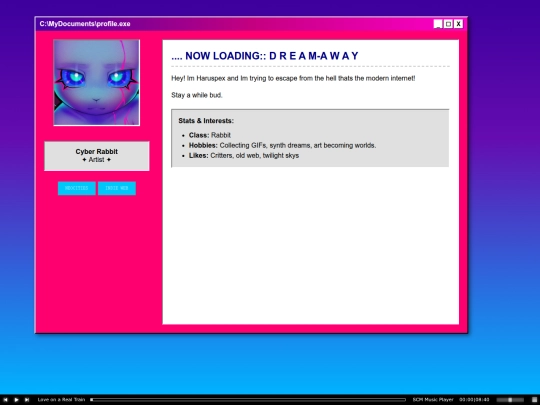This screenshot has width=540, height=405.
Task: Adjust the music player volume slider
Action: coord(510,399)
